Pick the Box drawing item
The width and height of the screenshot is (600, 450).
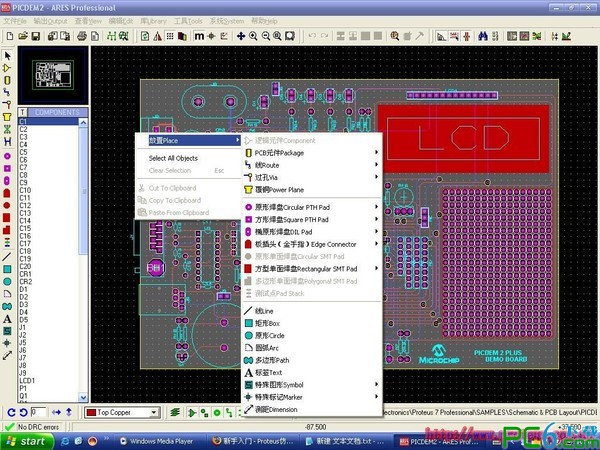(x=269, y=324)
